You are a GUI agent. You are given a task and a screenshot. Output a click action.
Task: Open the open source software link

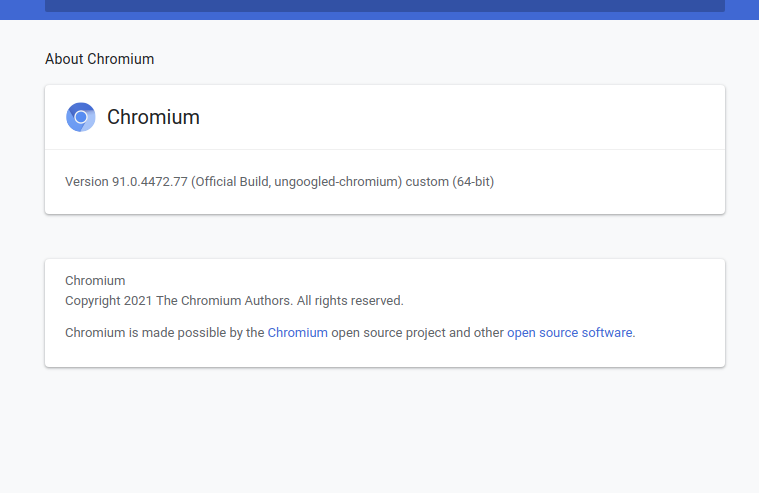click(570, 333)
